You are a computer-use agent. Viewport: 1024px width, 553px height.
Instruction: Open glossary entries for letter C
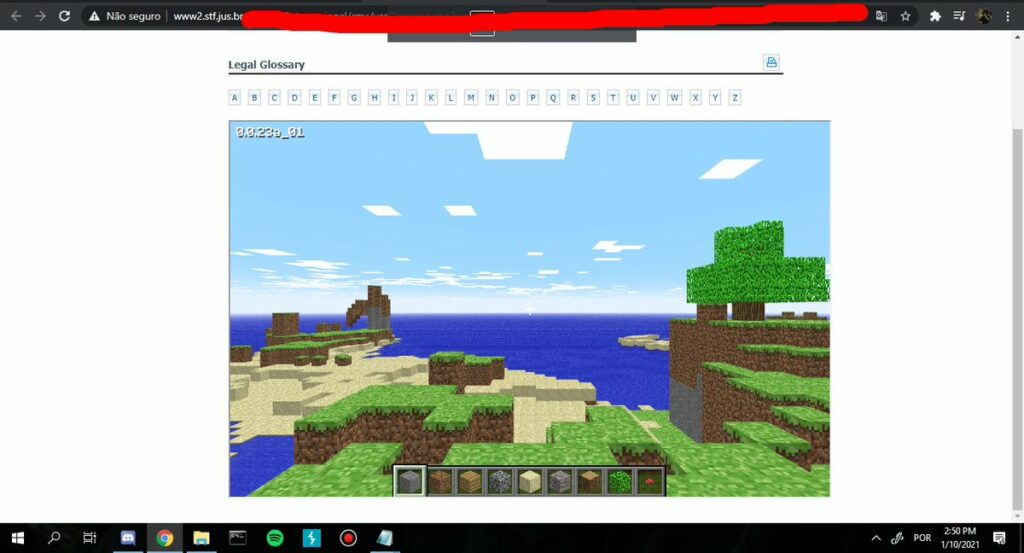click(x=274, y=98)
